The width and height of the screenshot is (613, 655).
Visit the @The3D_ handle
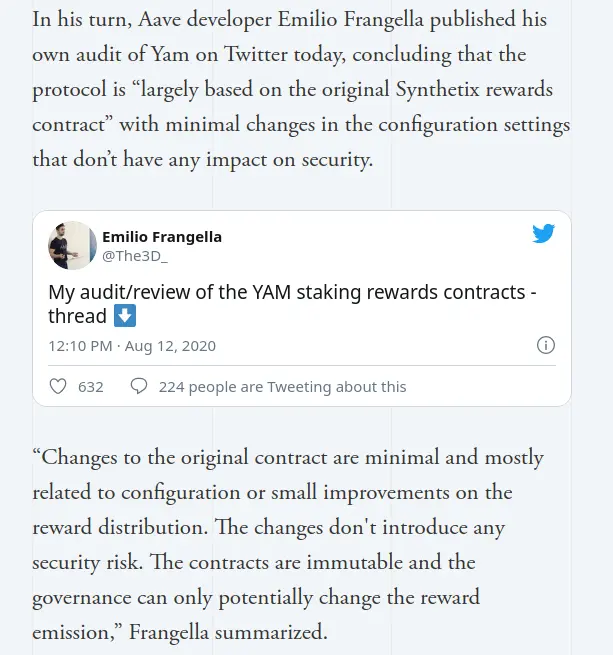point(135,256)
